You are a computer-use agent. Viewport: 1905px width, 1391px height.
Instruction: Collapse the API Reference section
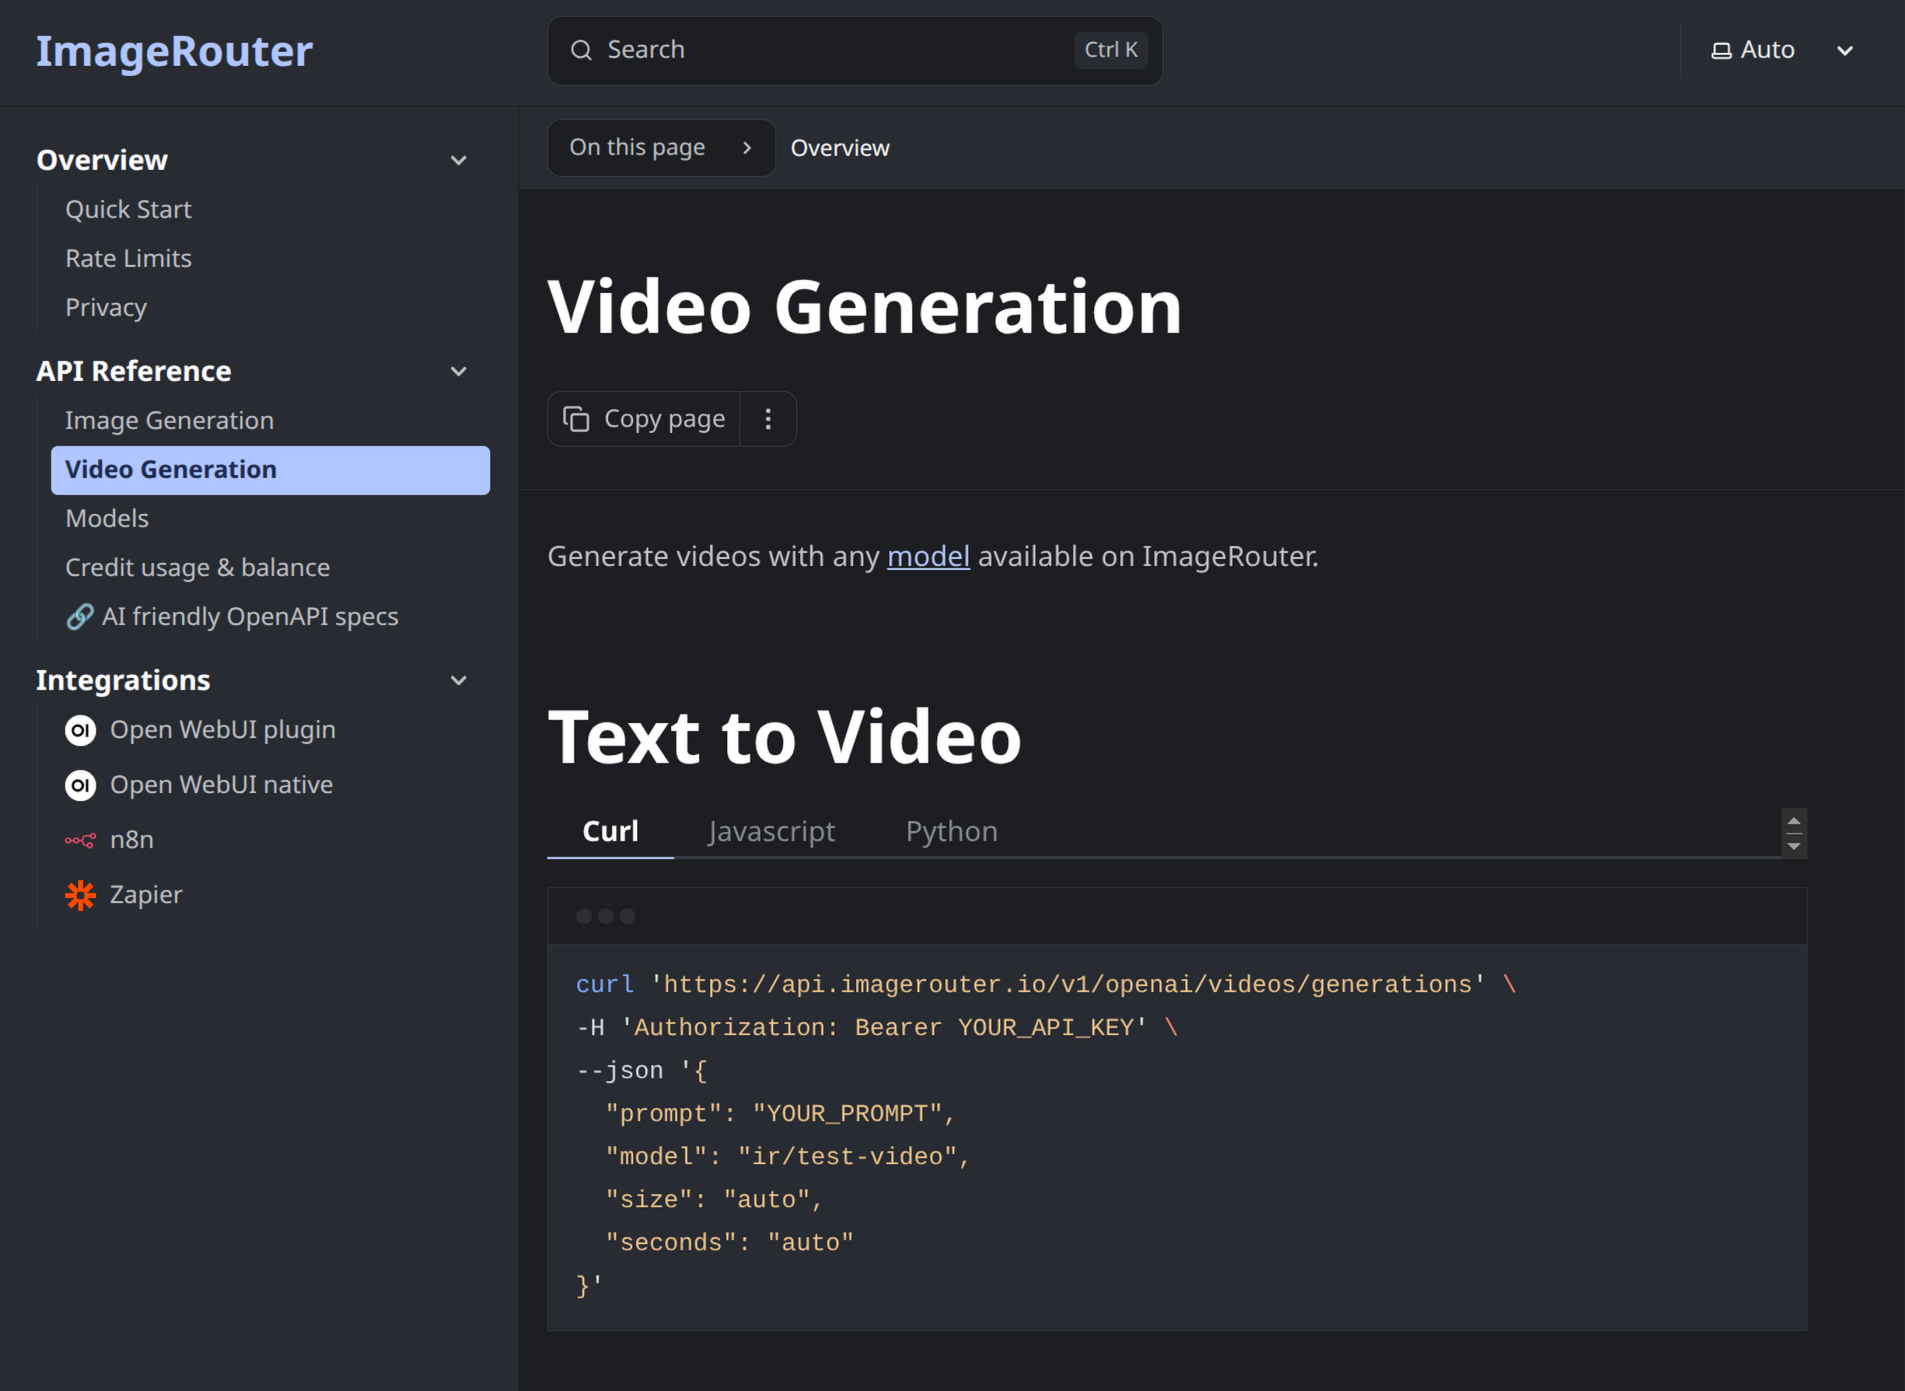[459, 371]
